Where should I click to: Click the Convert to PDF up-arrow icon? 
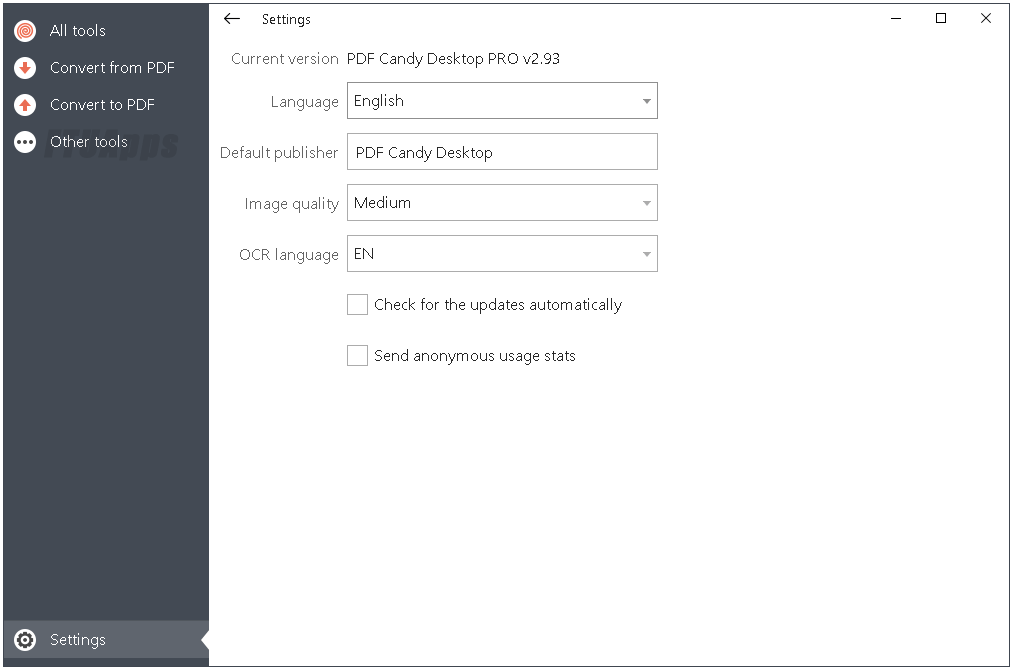25,105
